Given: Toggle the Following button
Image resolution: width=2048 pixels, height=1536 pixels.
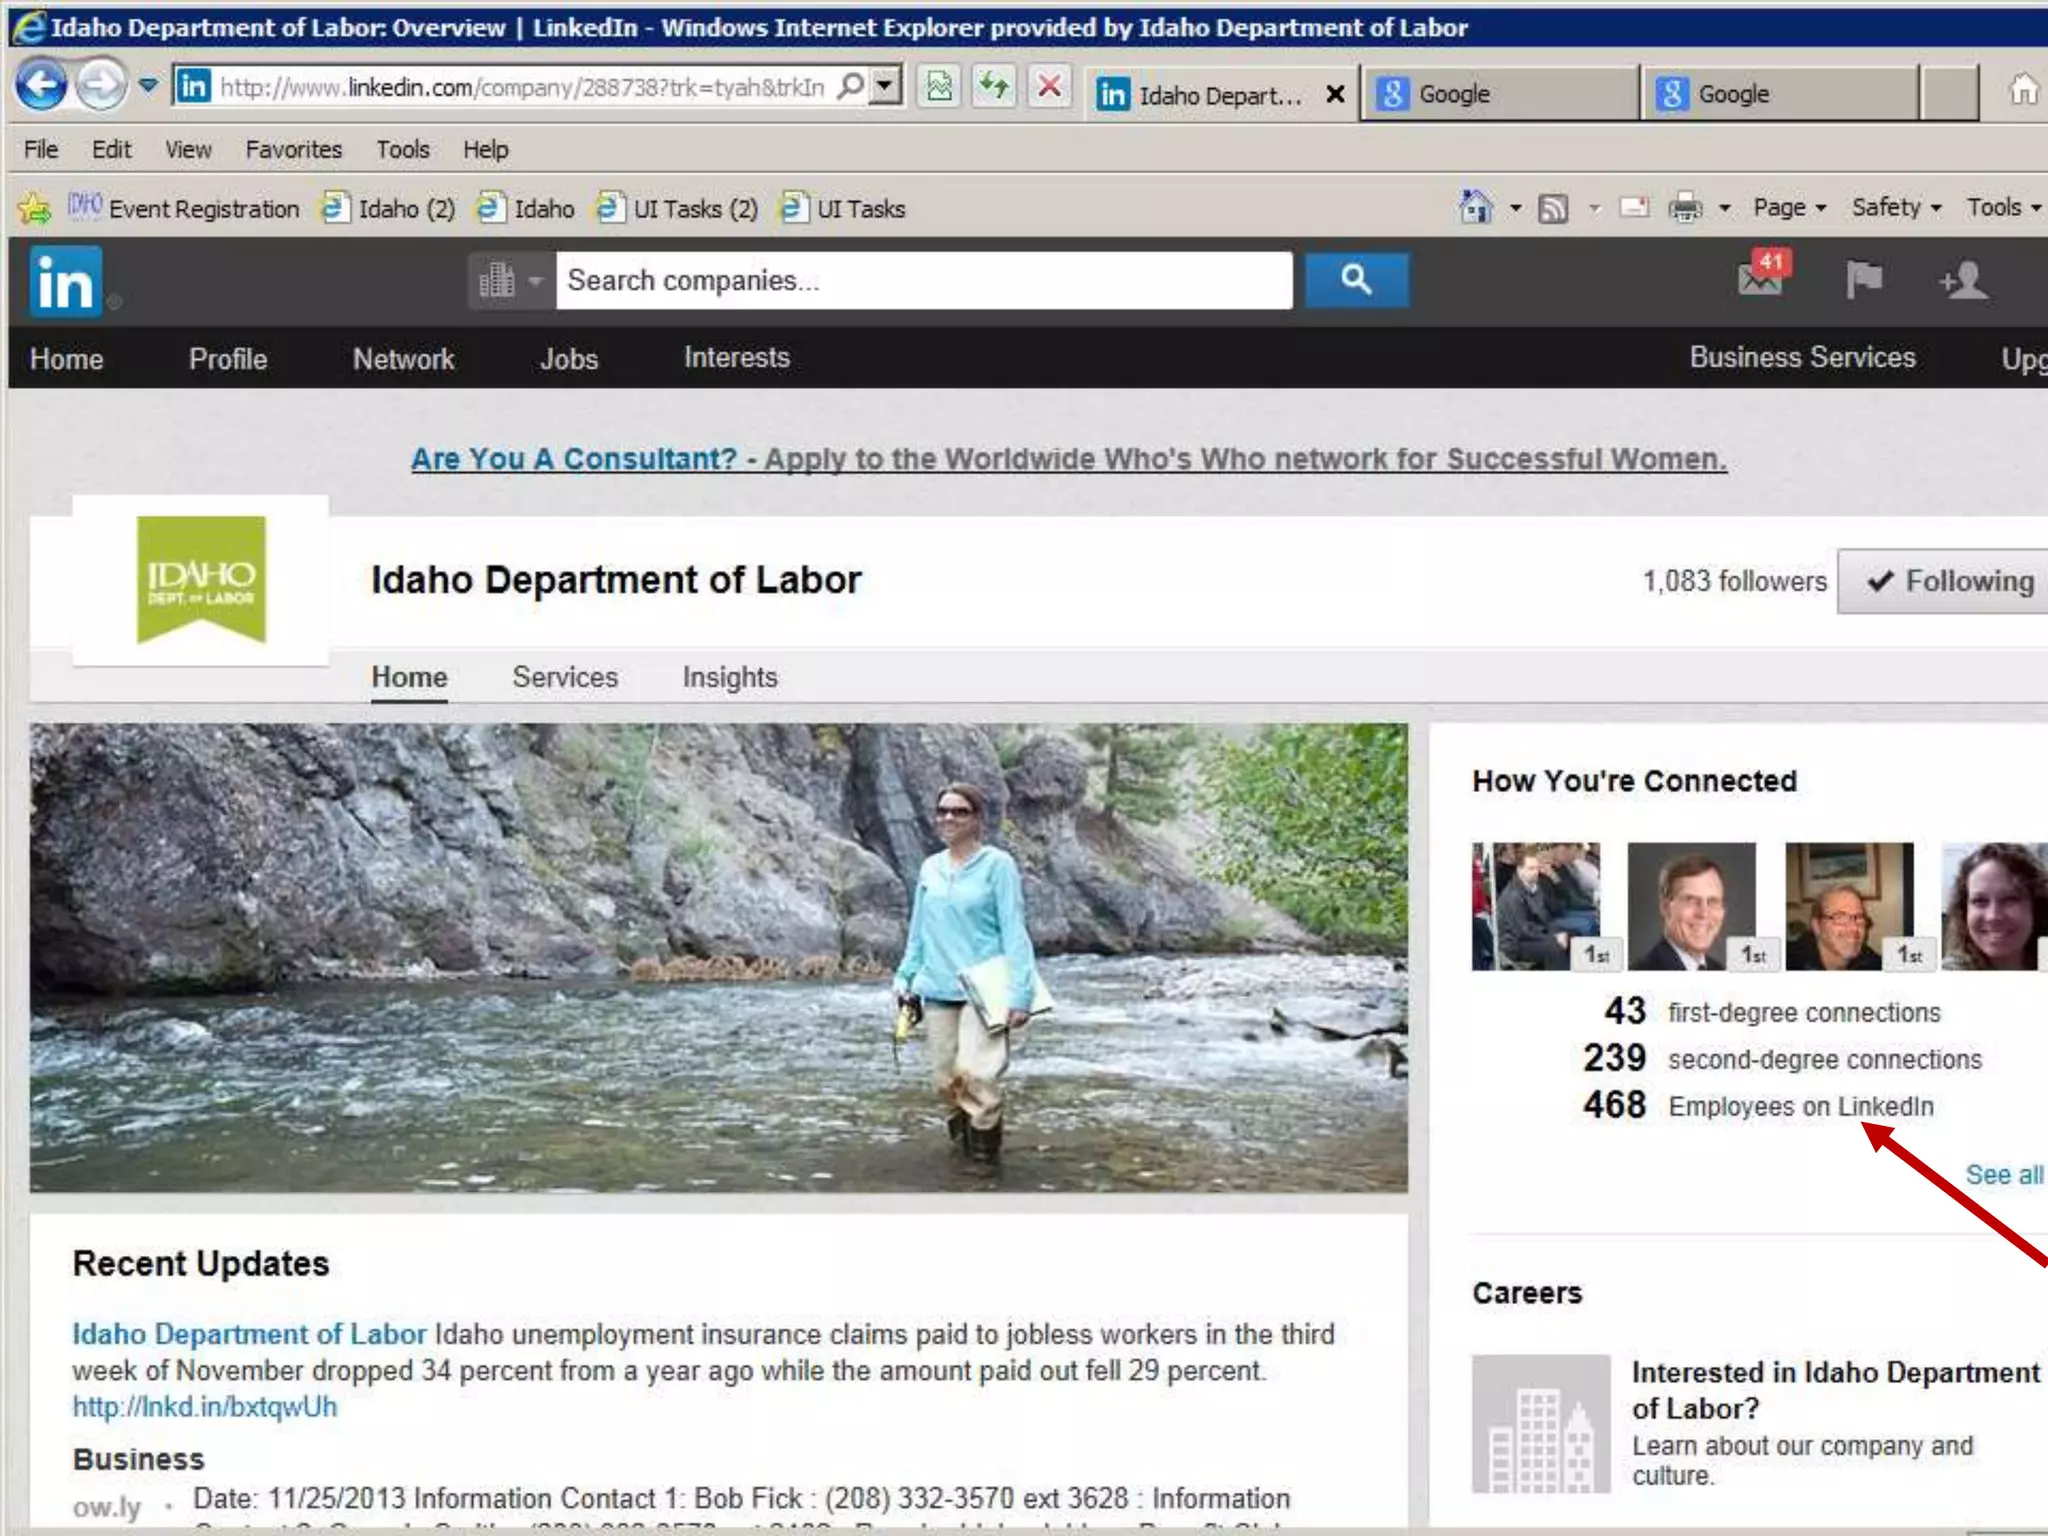Looking at the screenshot, I should pos(1950,581).
